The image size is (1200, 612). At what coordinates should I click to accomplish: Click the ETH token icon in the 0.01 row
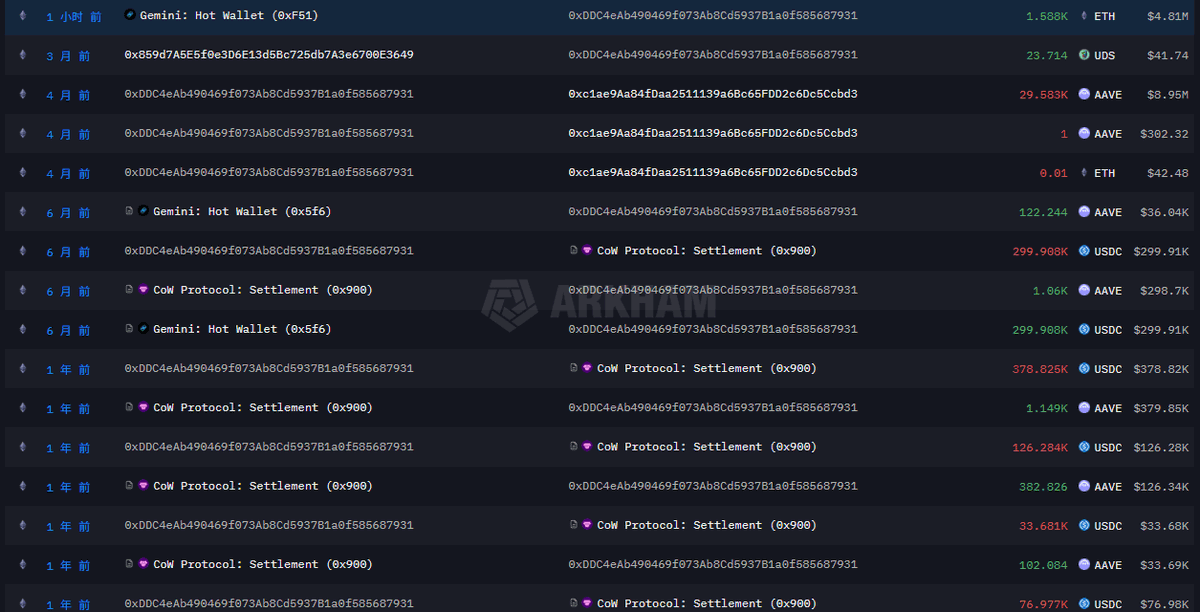point(1084,173)
